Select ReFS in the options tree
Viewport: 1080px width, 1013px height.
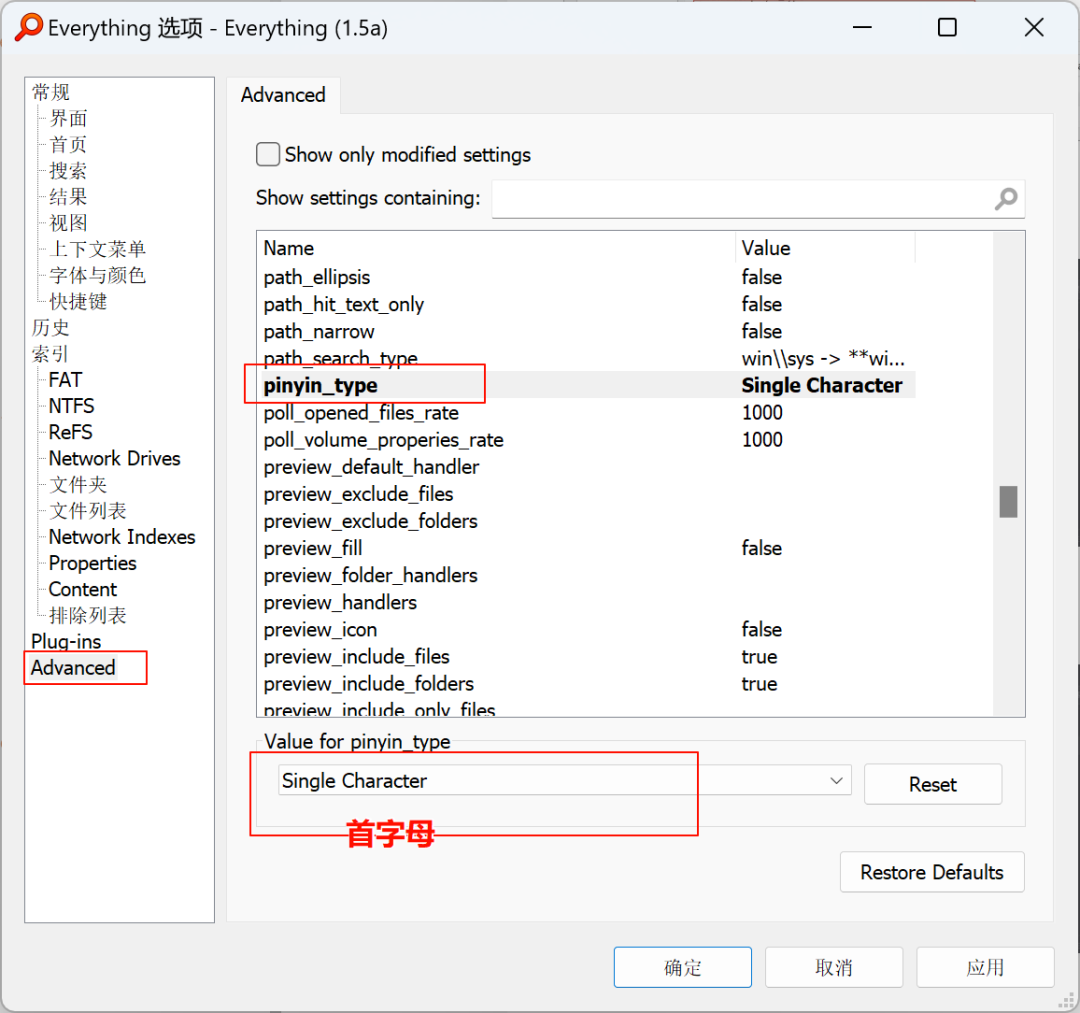[x=70, y=432]
